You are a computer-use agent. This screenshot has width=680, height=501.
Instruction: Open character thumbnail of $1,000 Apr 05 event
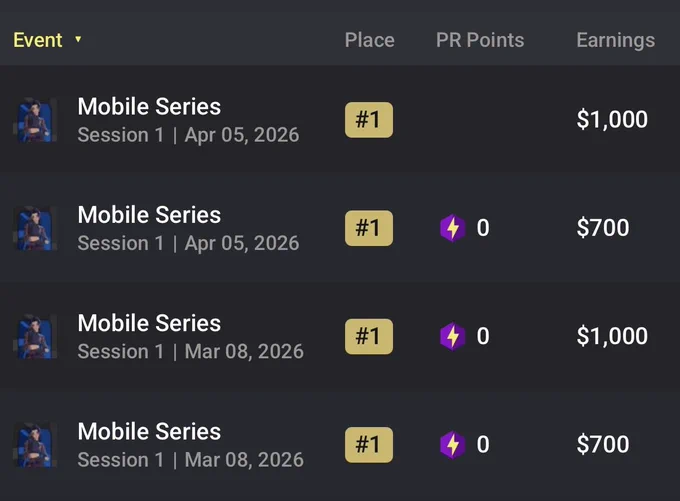coord(35,120)
